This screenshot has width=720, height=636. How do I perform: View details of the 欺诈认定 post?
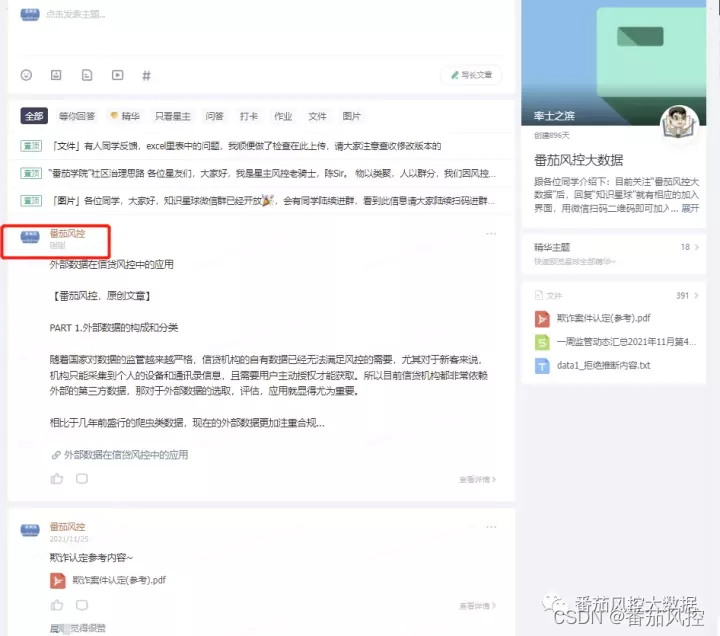[478, 606]
